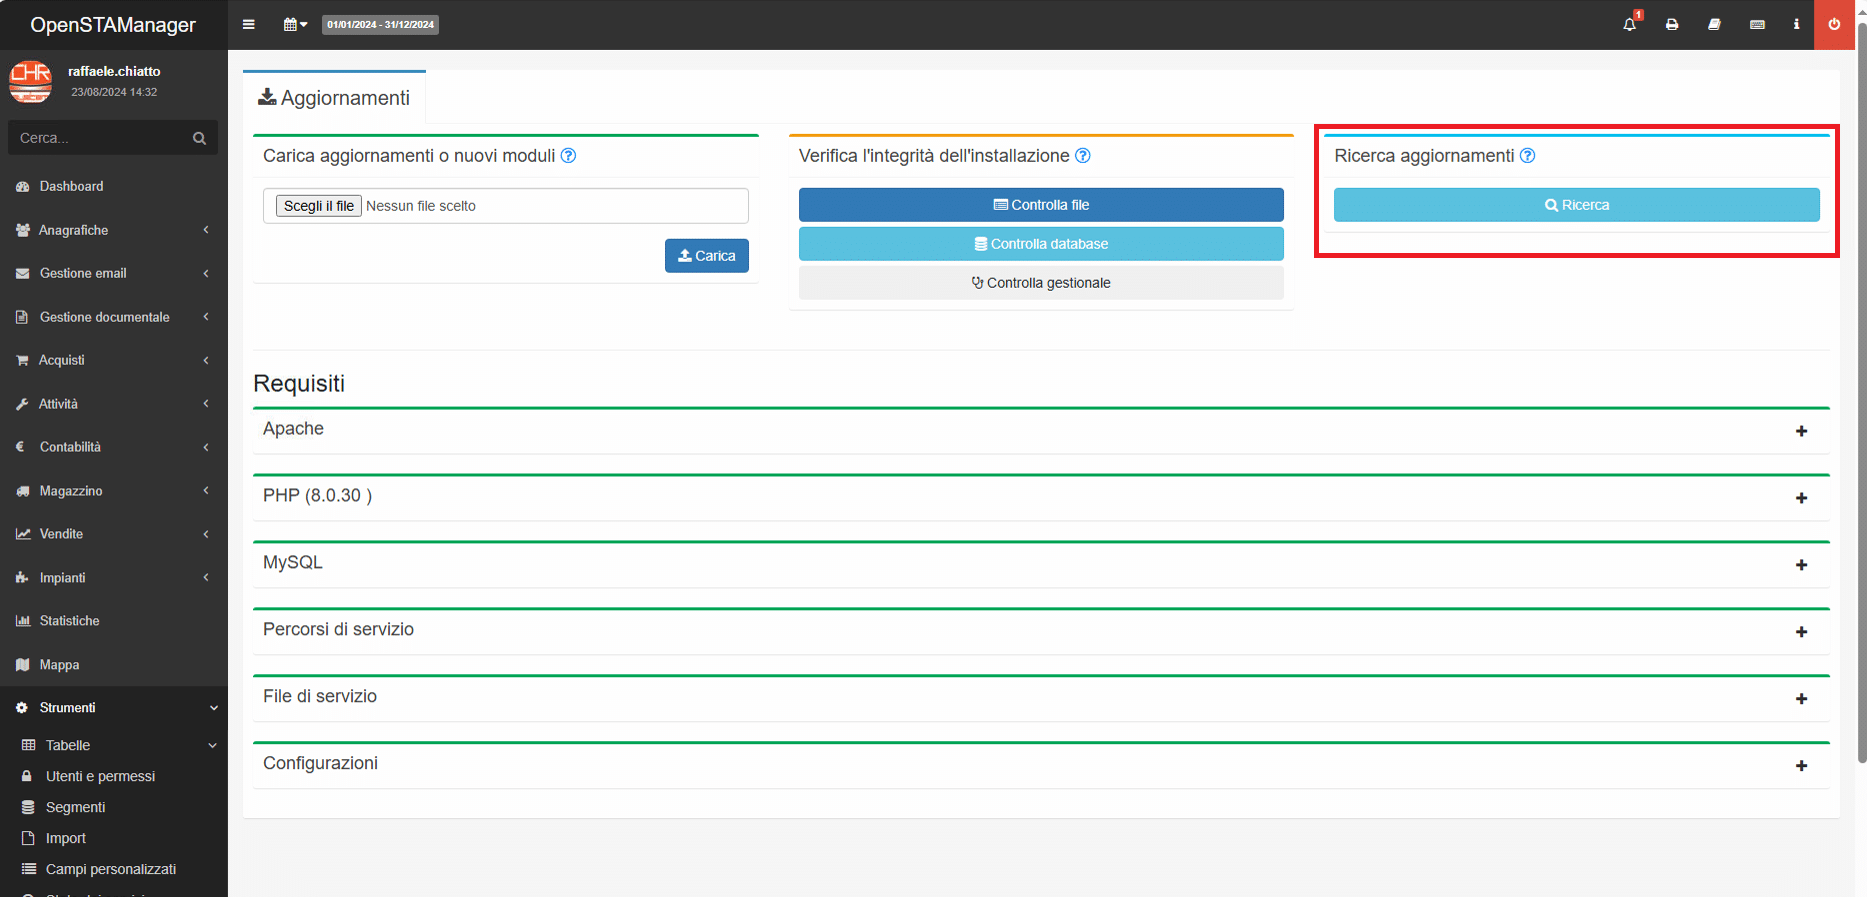Expand the Acquisti sidebar menu
This screenshot has height=897, width=1867.
(114, 360)
